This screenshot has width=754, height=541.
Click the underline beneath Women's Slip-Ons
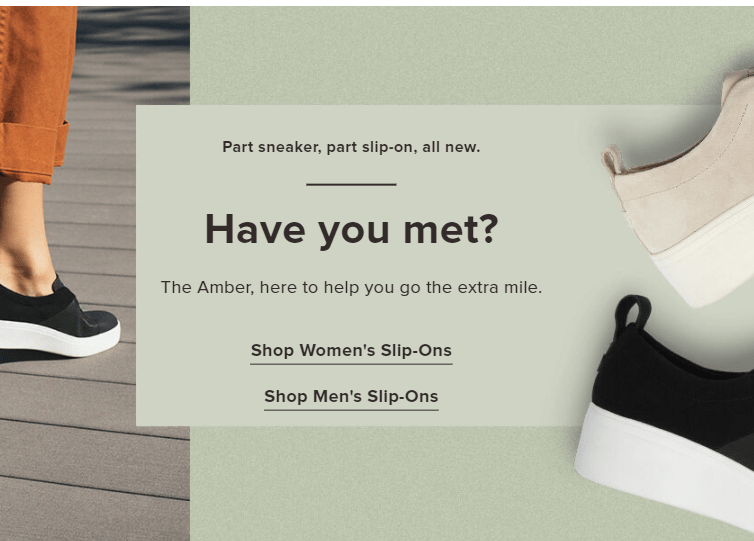click(351, 364)
